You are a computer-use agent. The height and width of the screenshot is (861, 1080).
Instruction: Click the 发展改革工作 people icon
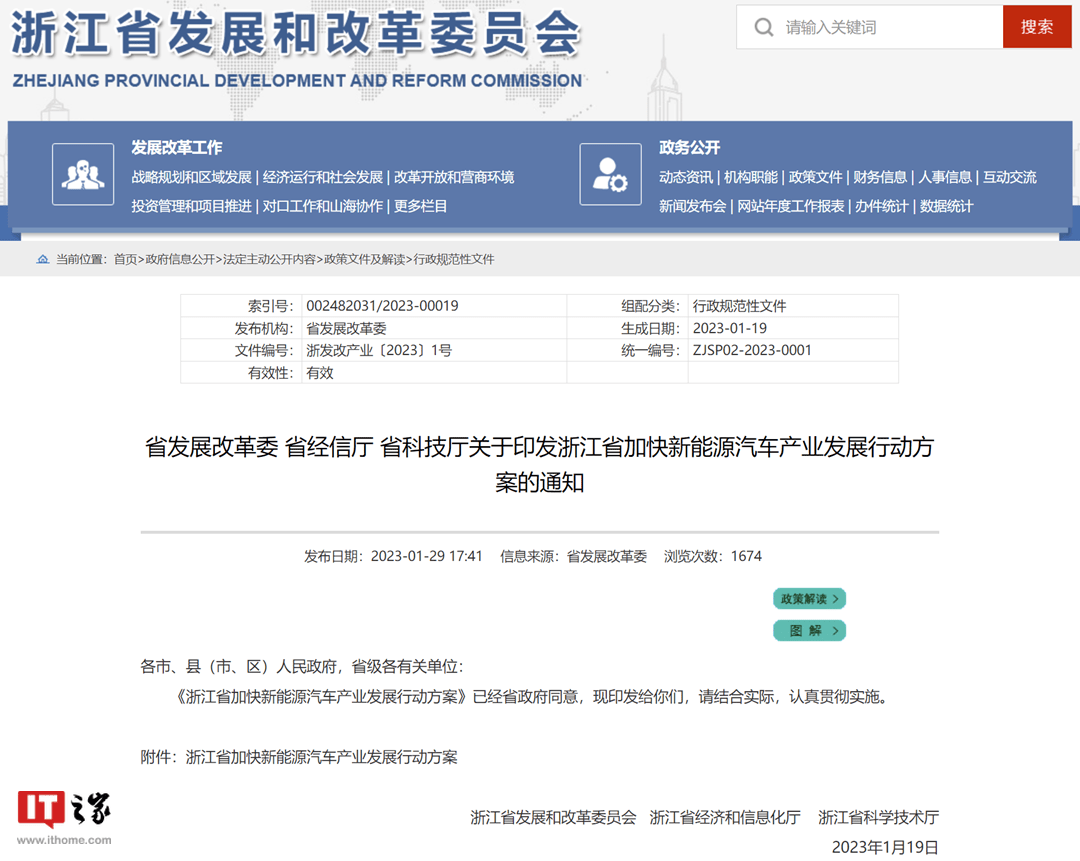pyautogui.click(x=83, y=174)
